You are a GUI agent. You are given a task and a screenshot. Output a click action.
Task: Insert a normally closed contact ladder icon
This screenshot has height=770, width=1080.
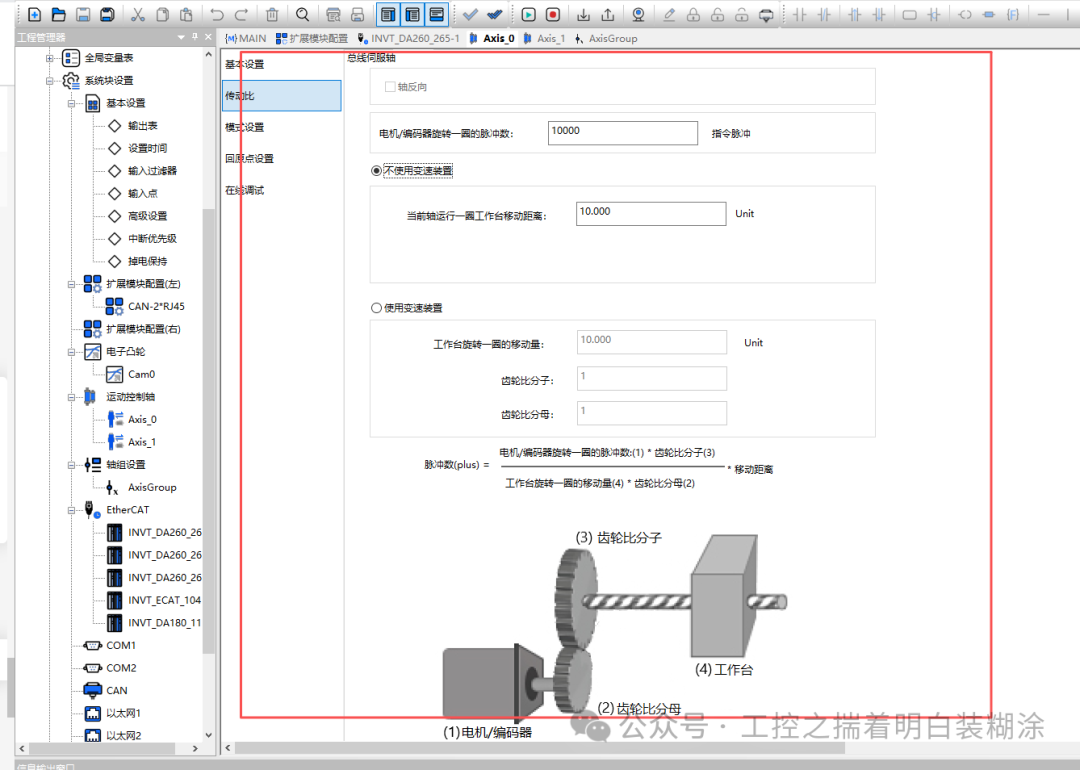[824, 14]
